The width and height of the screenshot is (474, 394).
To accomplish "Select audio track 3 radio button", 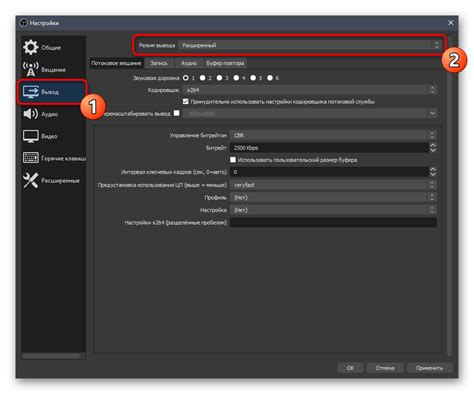I will pyautogui.click(x=219, y=78).
